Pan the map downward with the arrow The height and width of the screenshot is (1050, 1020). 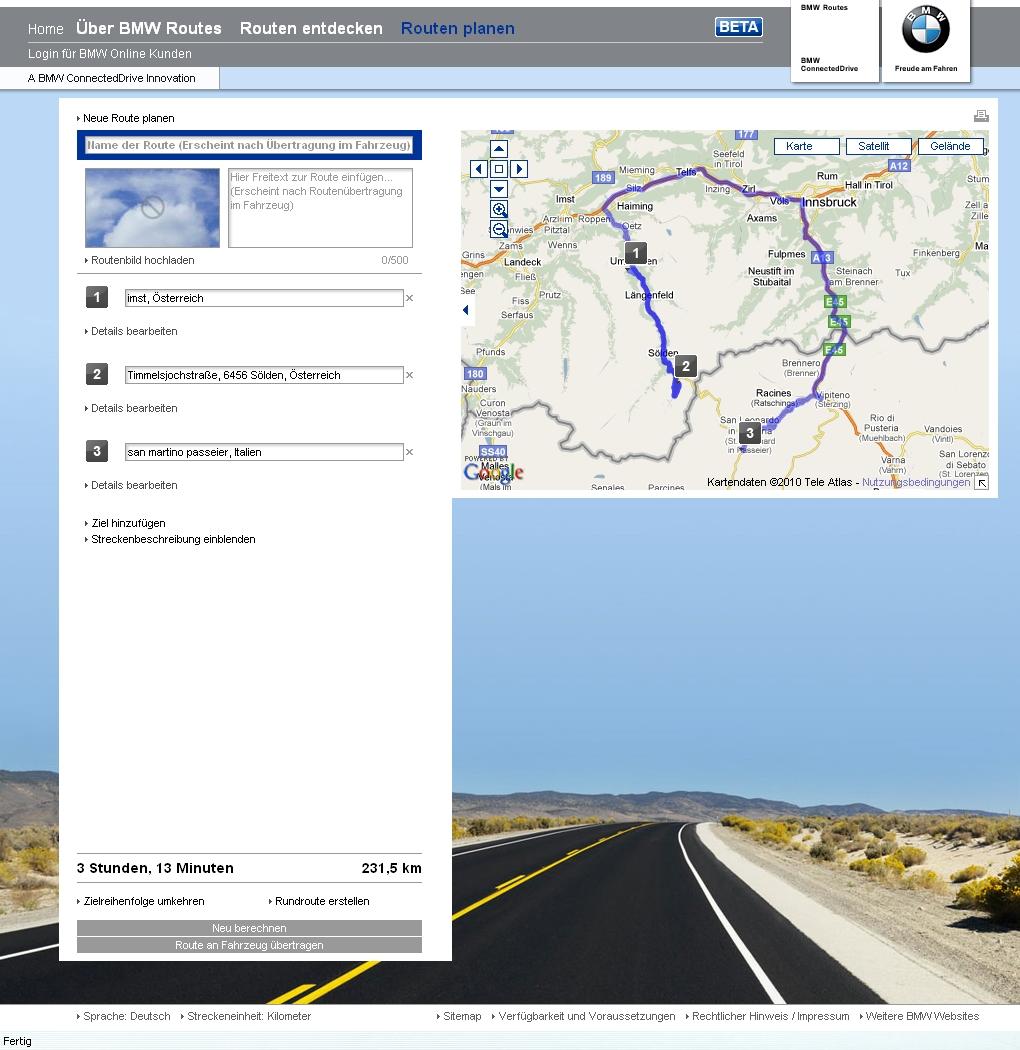pos(499,189)
